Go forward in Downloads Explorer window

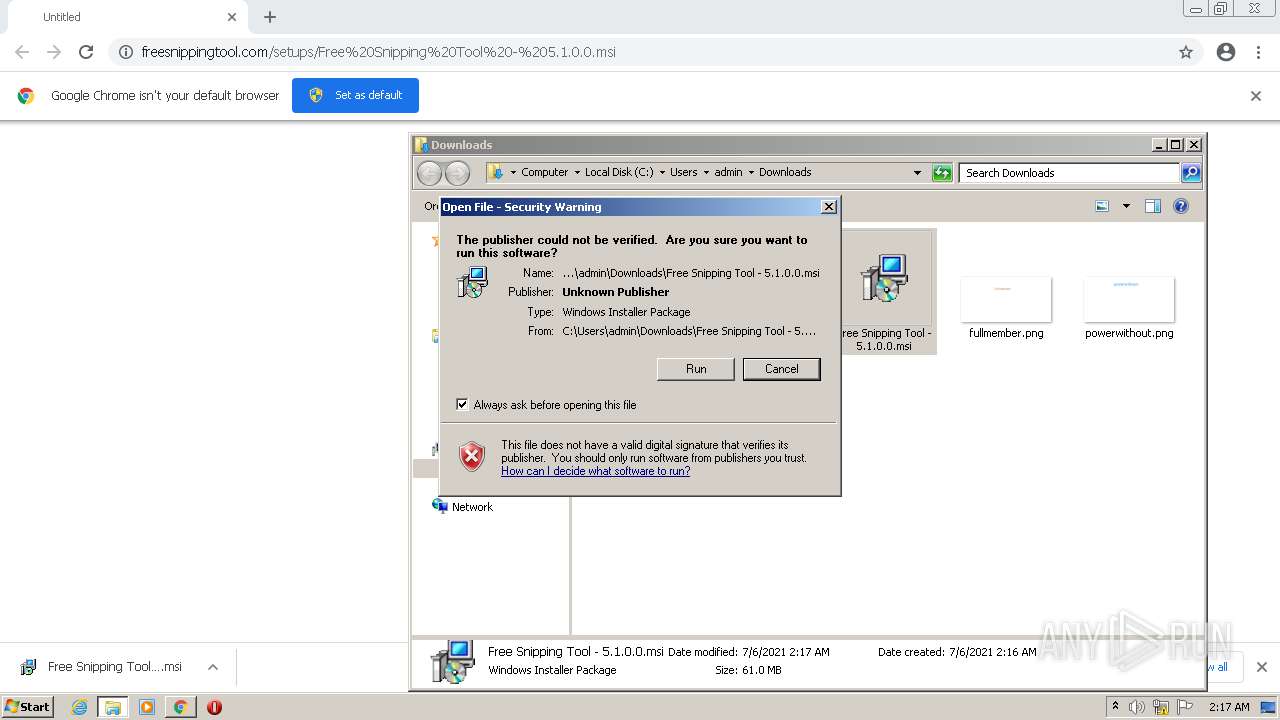pyautogui.click(x=457, y=173)
